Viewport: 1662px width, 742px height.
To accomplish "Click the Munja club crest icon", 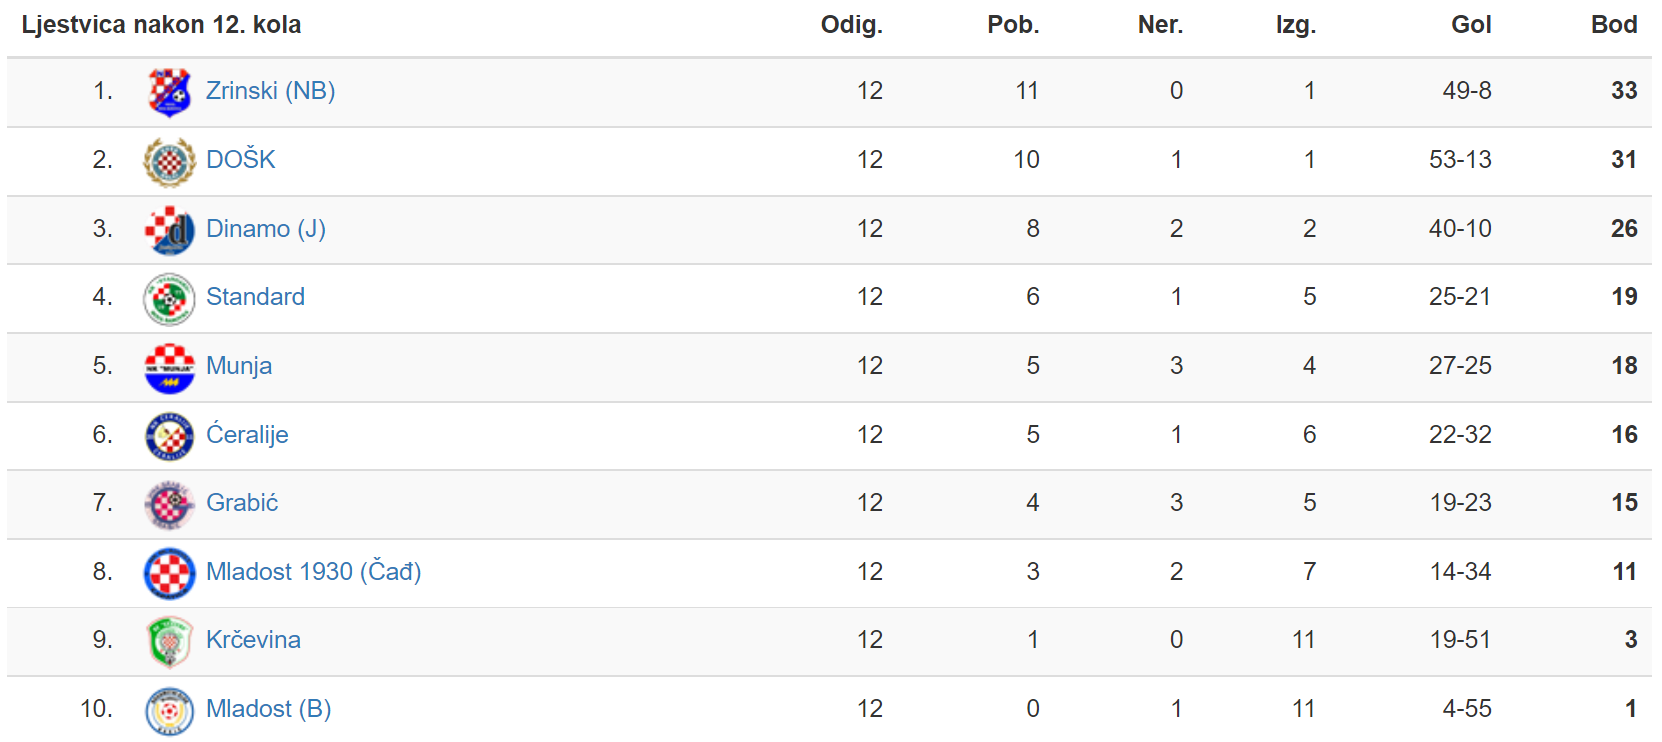I will coord(169,367).
